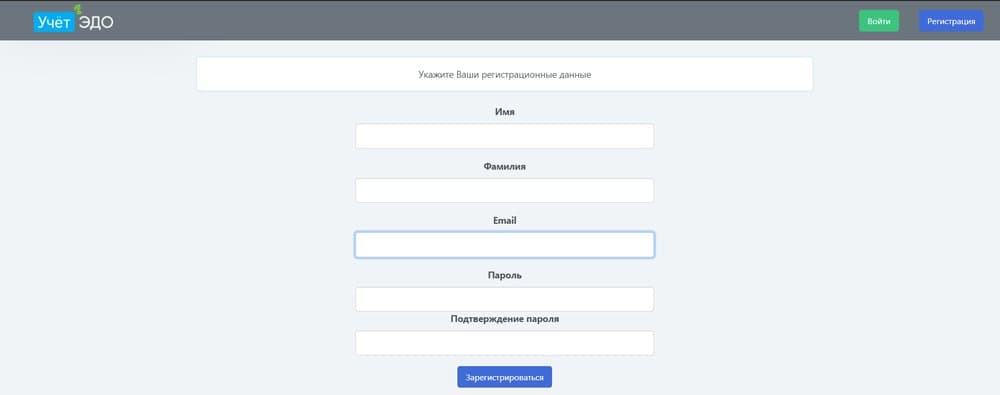Click the Email field label
Screen dimensions: 1000x395
coord(504,220)
